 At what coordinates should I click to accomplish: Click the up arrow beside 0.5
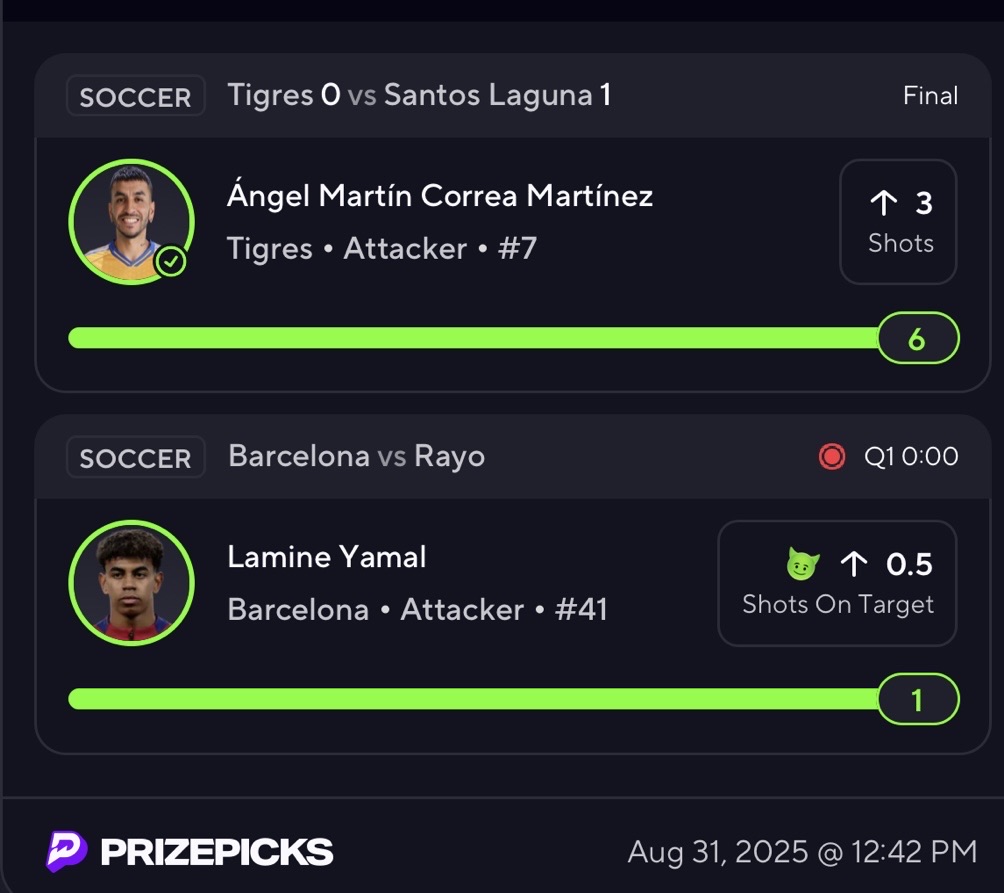pos(854,565)
